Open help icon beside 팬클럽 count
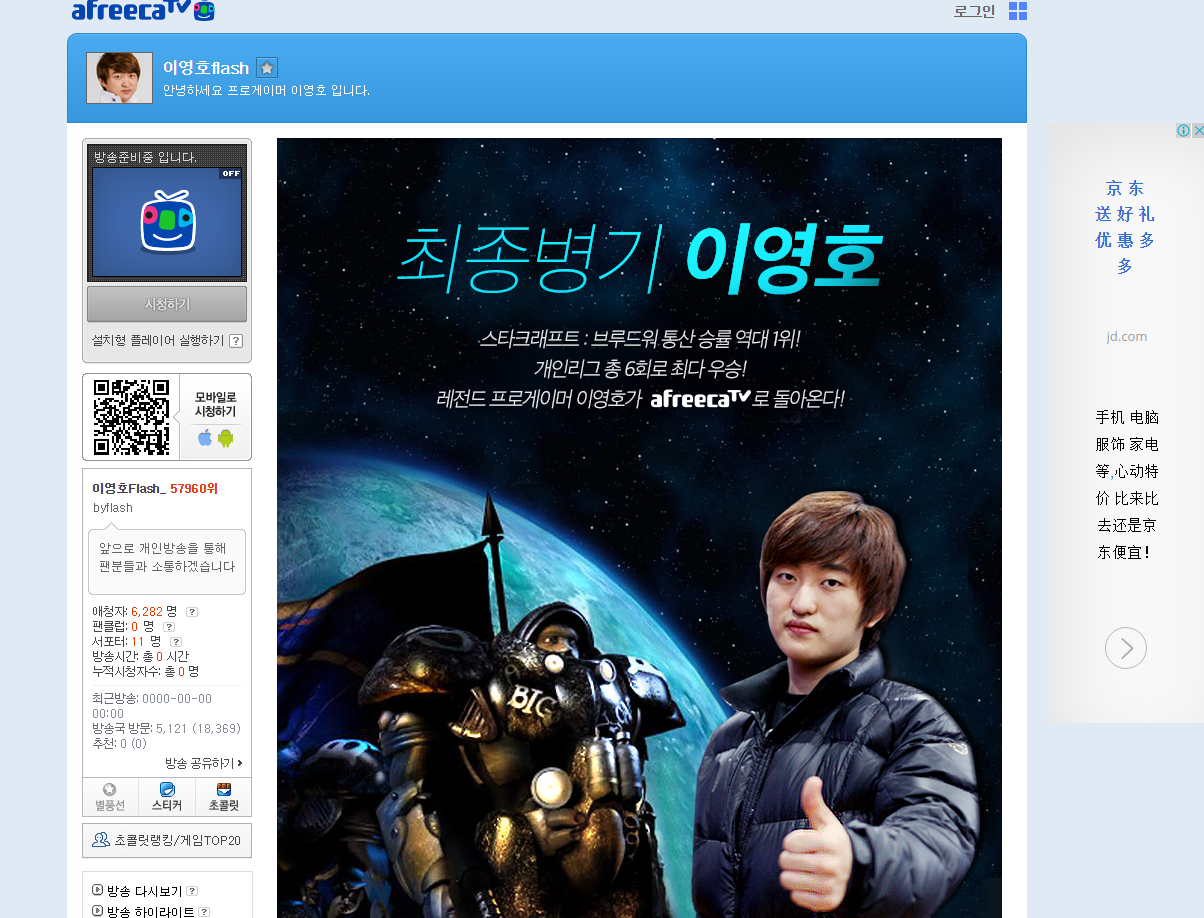The width and height of the screenshot is (1204, 918). point(169,627)
